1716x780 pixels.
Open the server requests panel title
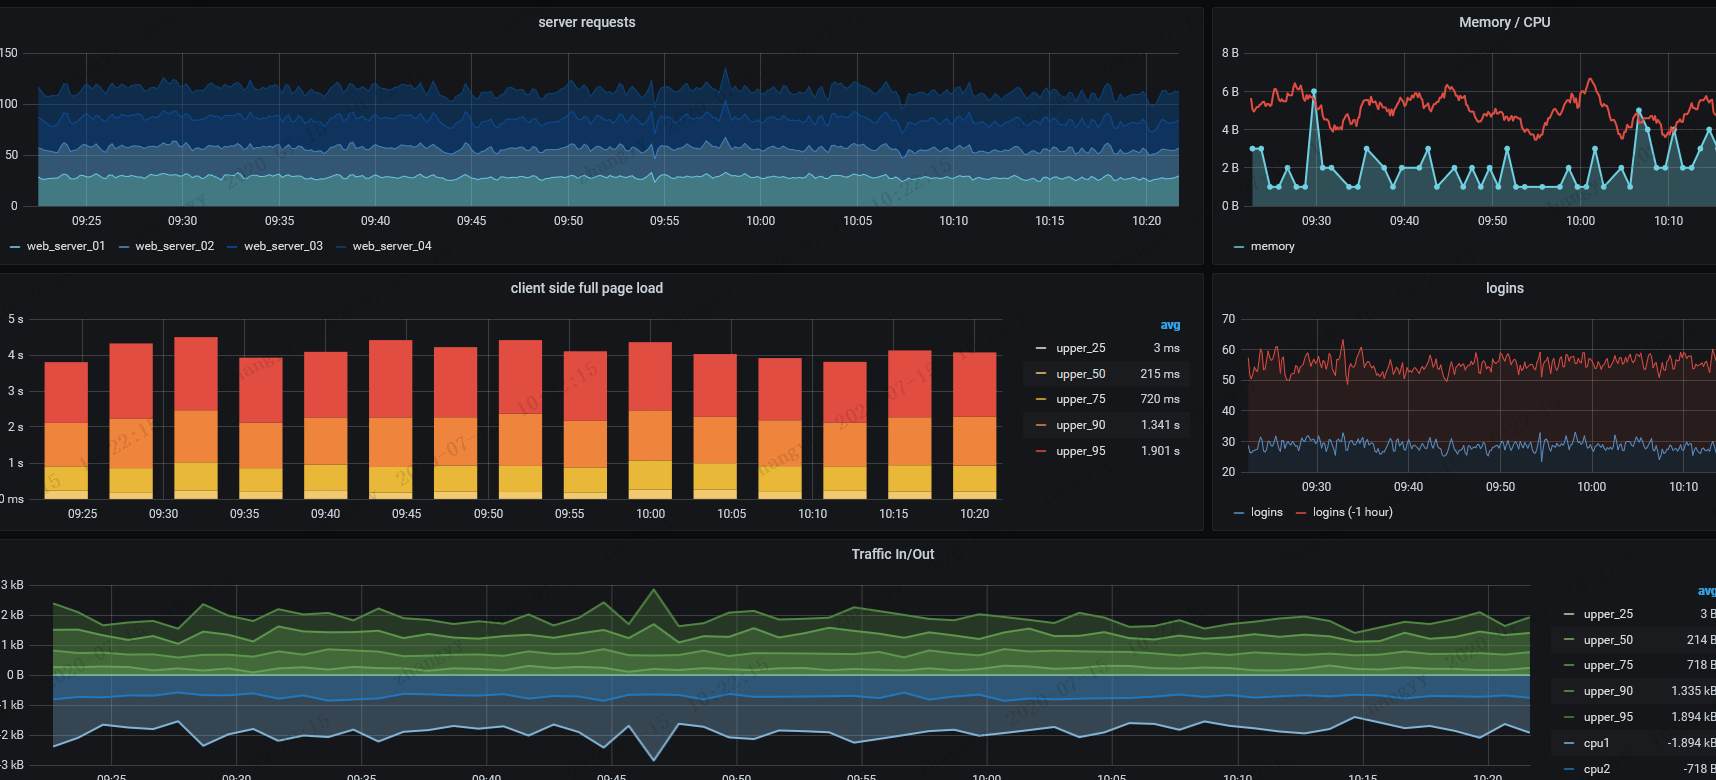(586, 22)
